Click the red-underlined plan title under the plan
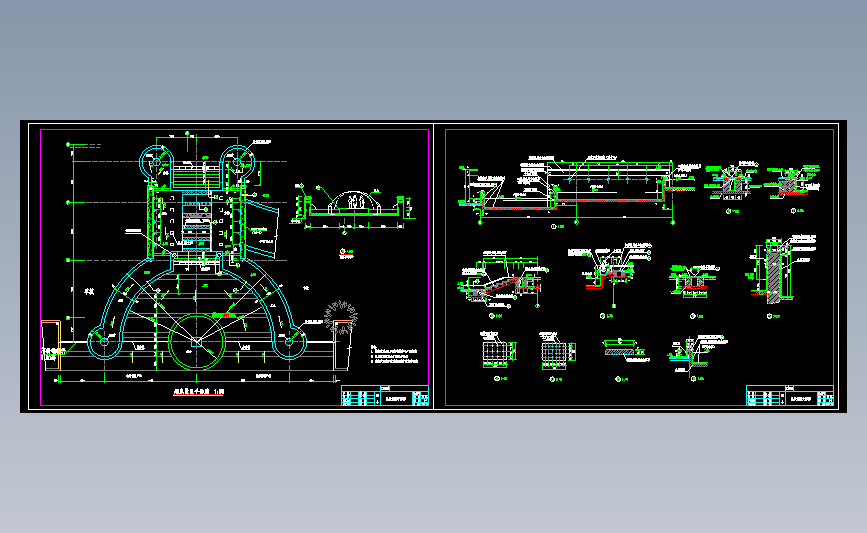Viewport: 867px width, 533px height. 199,391
